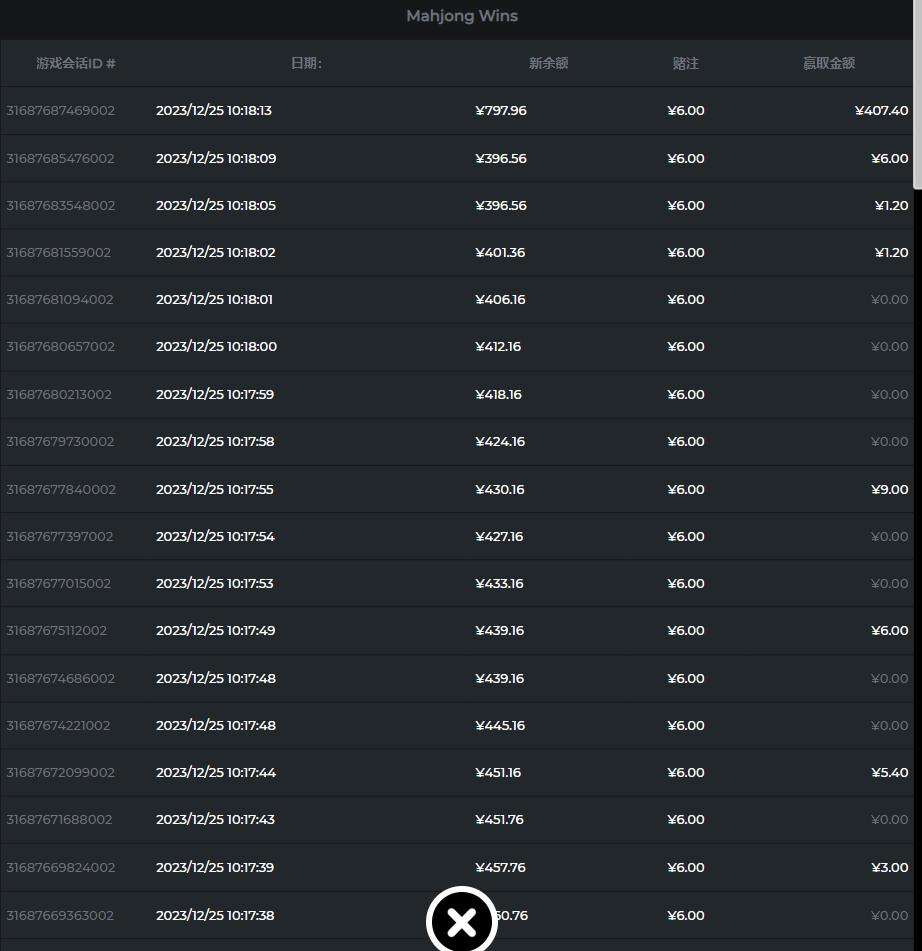Select session ID 31687677840002

tap(61, 489)
